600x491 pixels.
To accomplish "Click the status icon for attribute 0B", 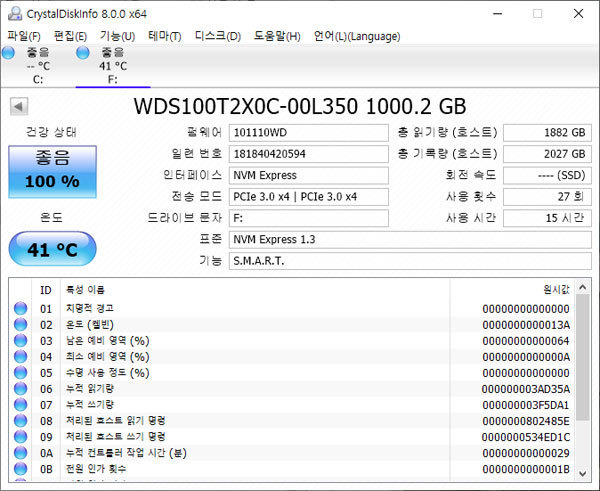I will click(21, 469).
